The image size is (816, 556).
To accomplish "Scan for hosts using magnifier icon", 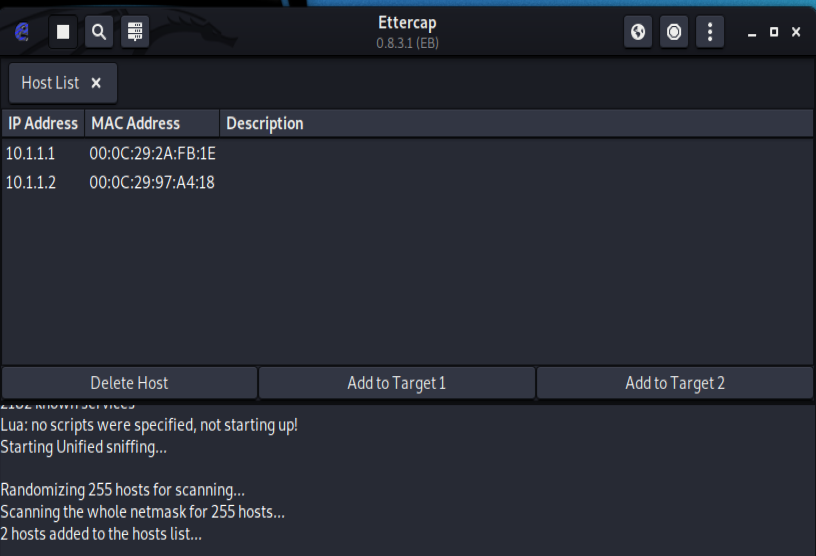I will click(x=99, y=32).
